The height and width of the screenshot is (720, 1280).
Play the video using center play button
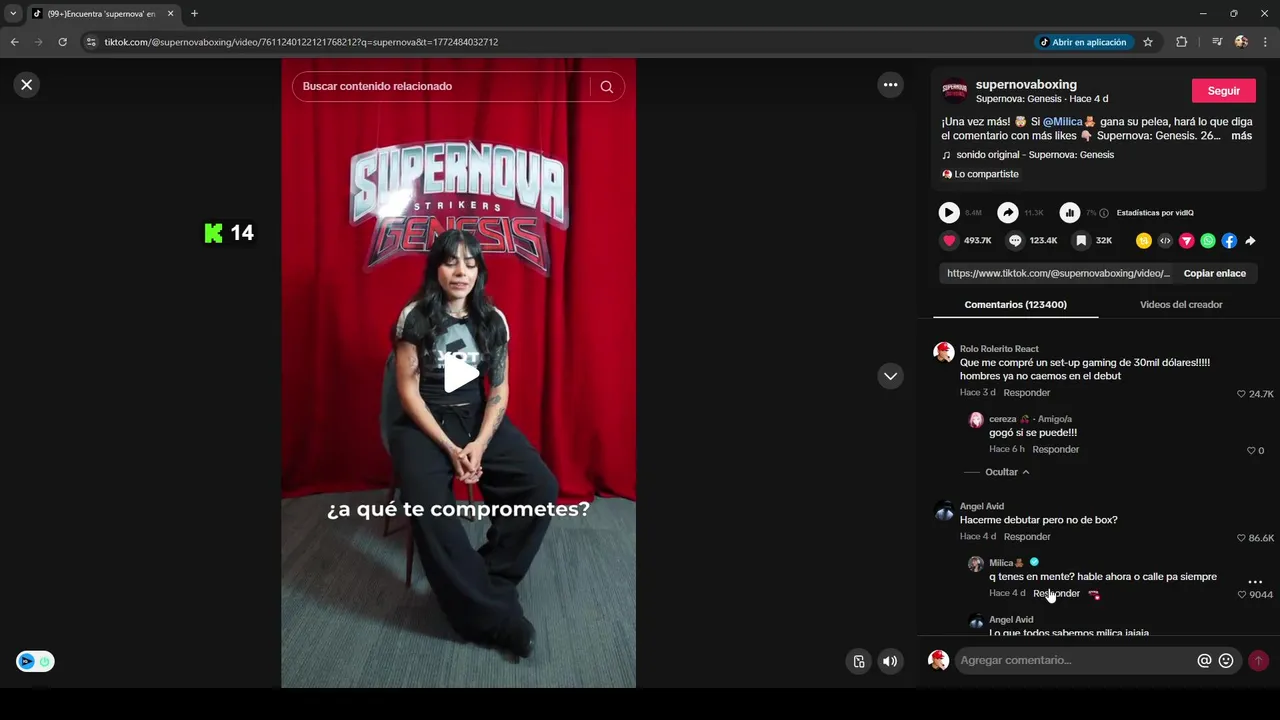click(459, 374)
